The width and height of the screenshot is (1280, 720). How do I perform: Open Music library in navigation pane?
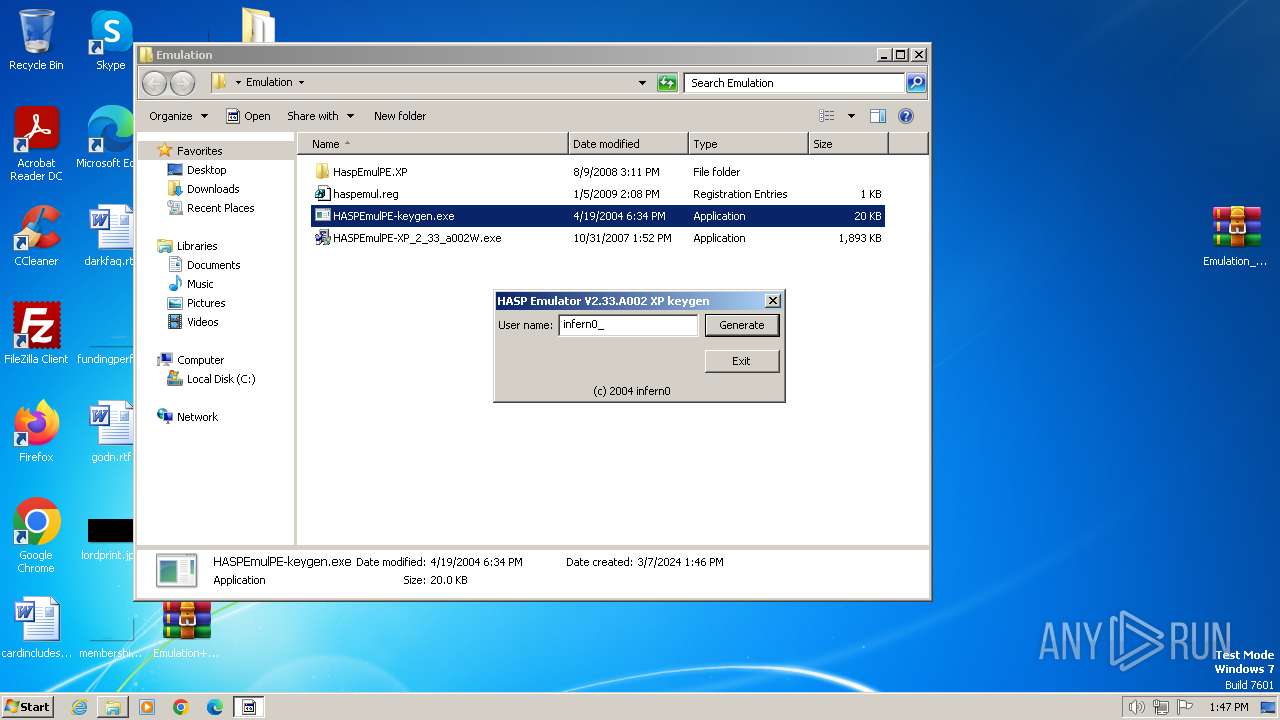200,284
